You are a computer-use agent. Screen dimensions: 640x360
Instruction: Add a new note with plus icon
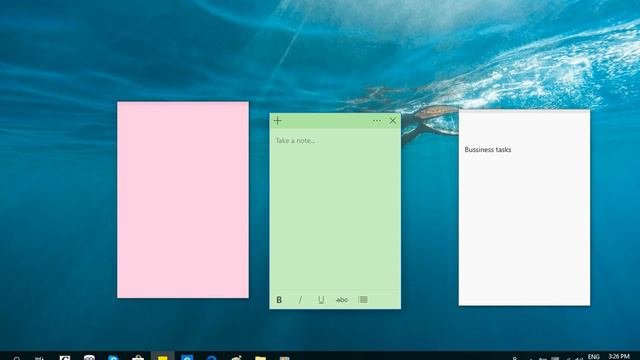coord(278,121)
